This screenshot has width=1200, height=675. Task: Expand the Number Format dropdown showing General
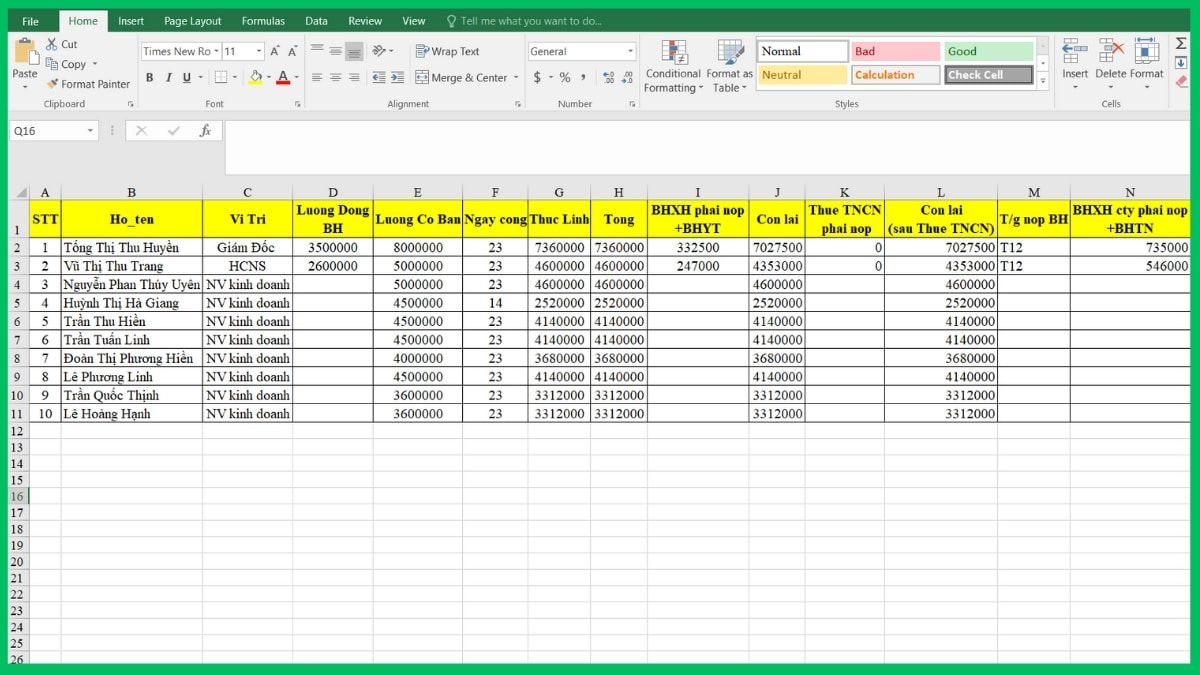(x=630, y=51)
